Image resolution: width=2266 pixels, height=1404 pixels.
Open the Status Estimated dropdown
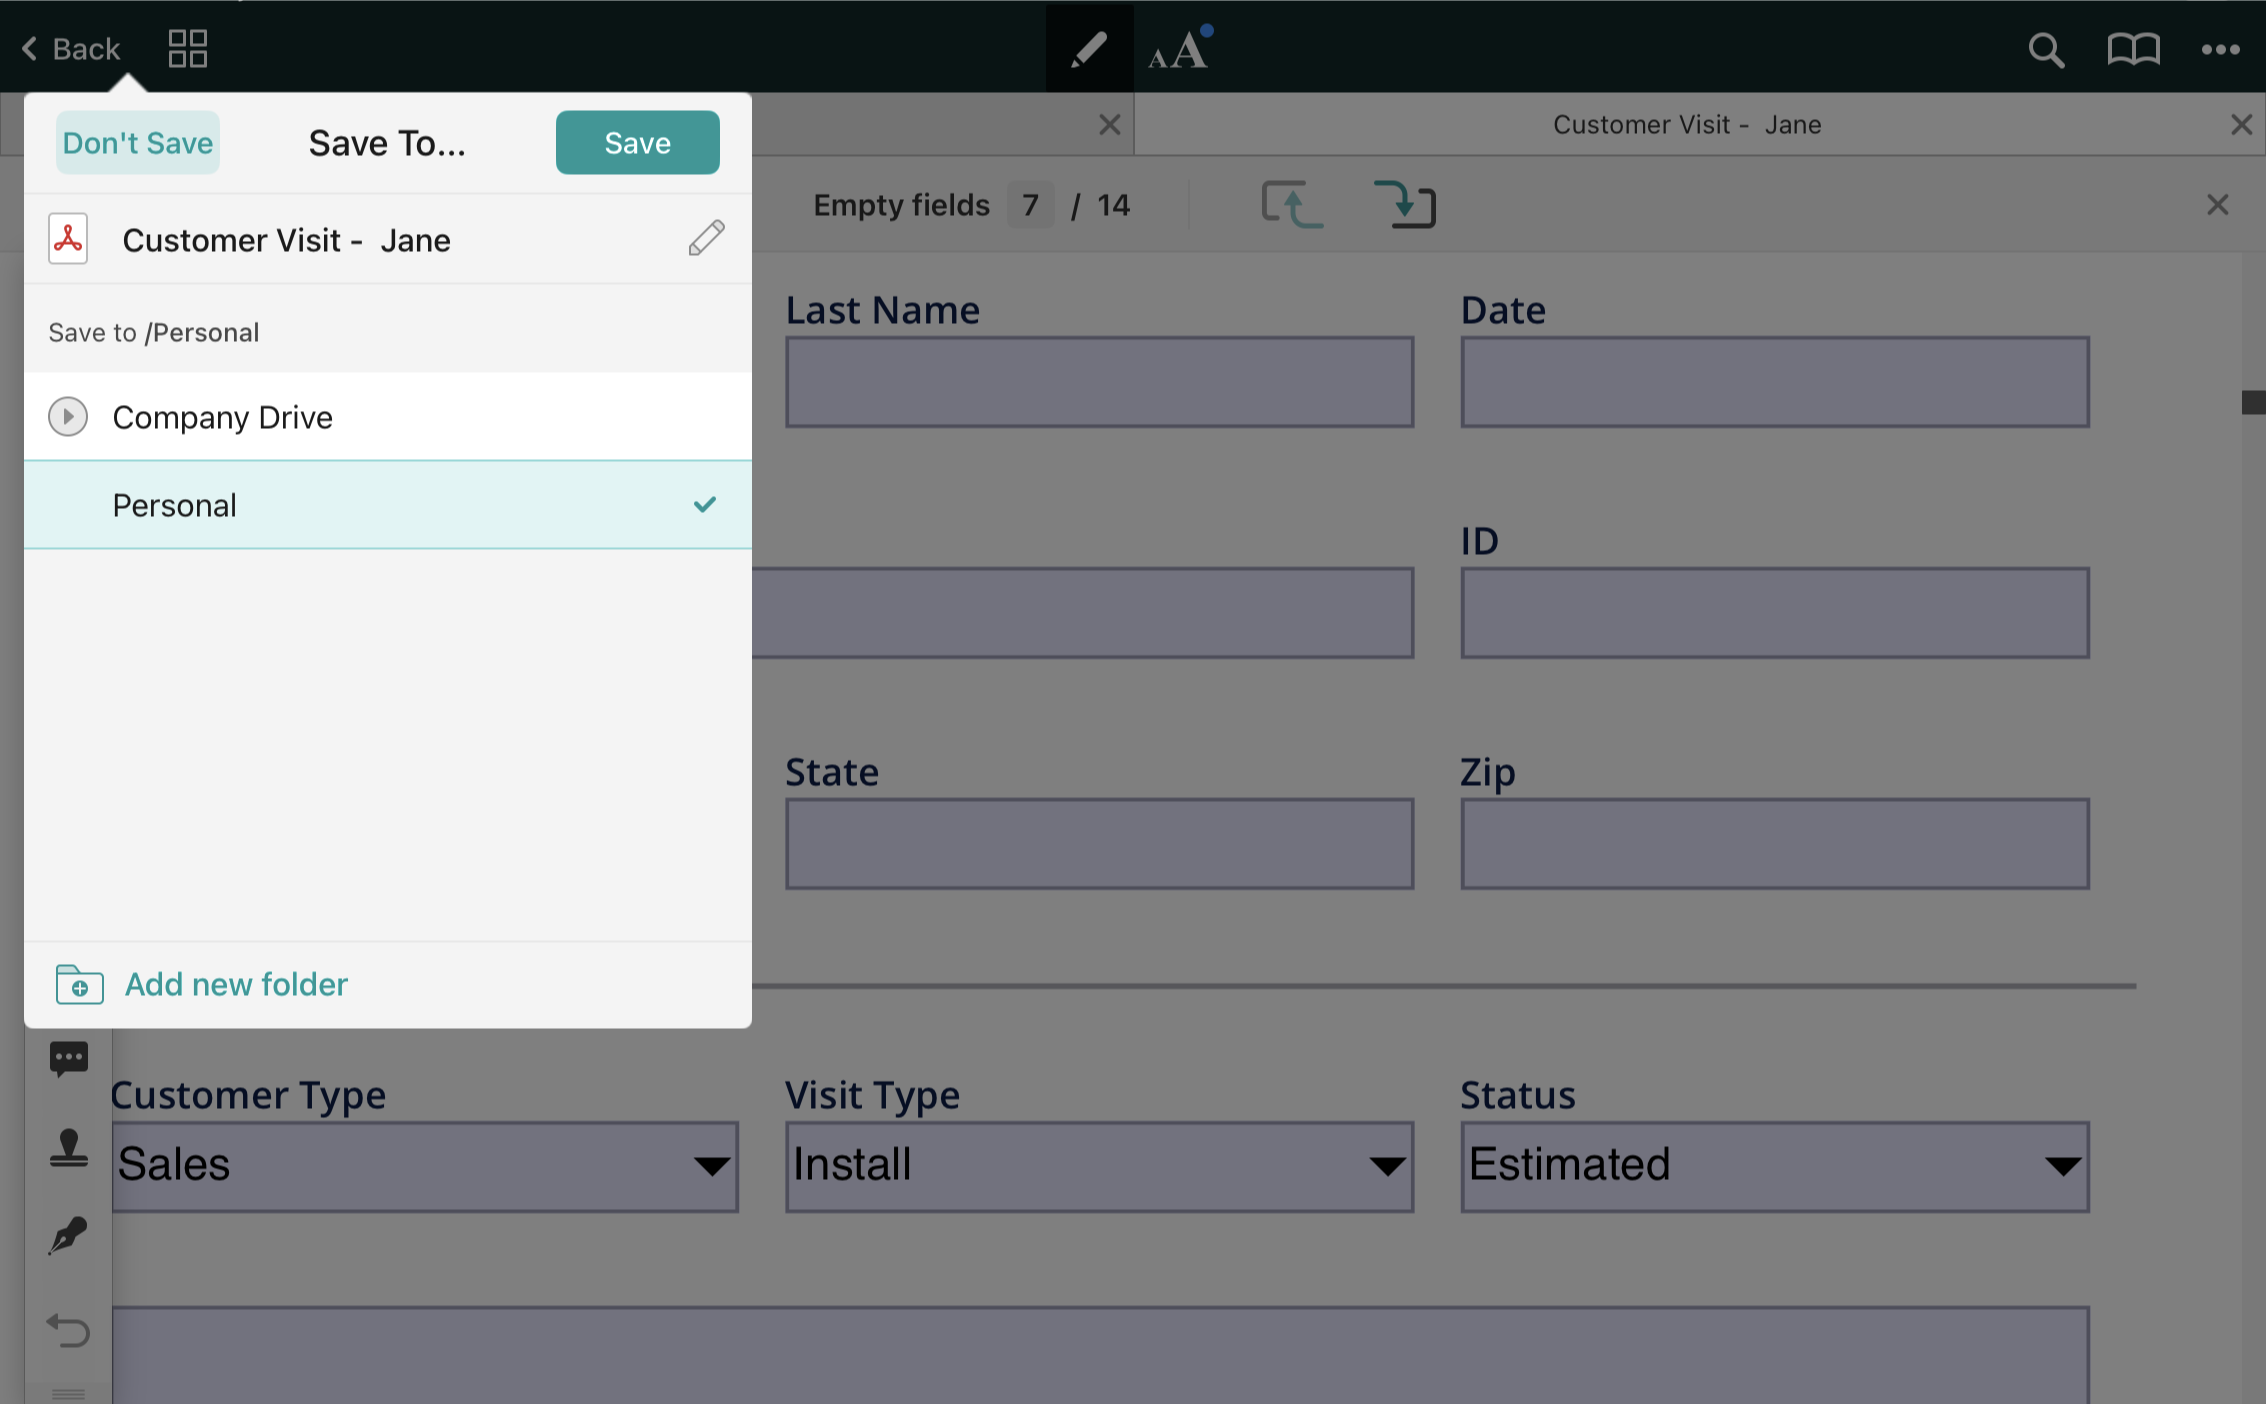click(x=1774, y=1166)
